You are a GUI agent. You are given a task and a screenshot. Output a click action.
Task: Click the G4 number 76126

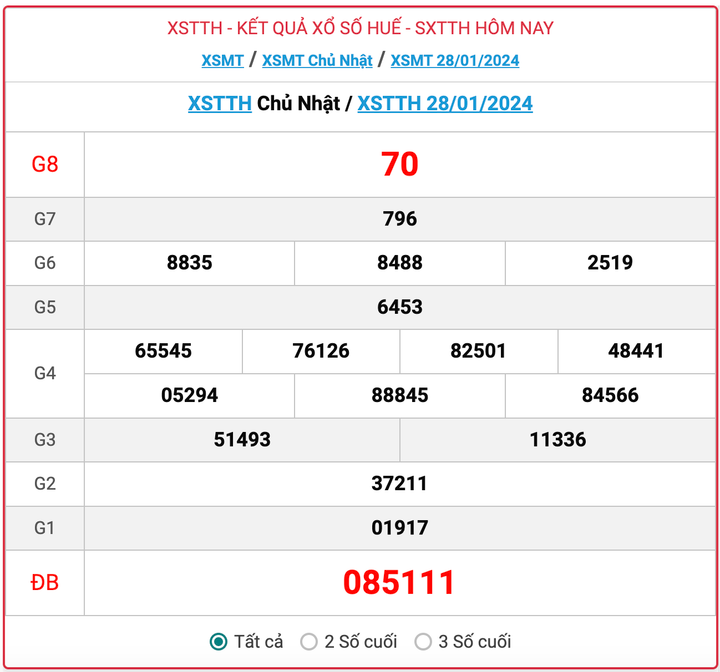coord(321,351)
